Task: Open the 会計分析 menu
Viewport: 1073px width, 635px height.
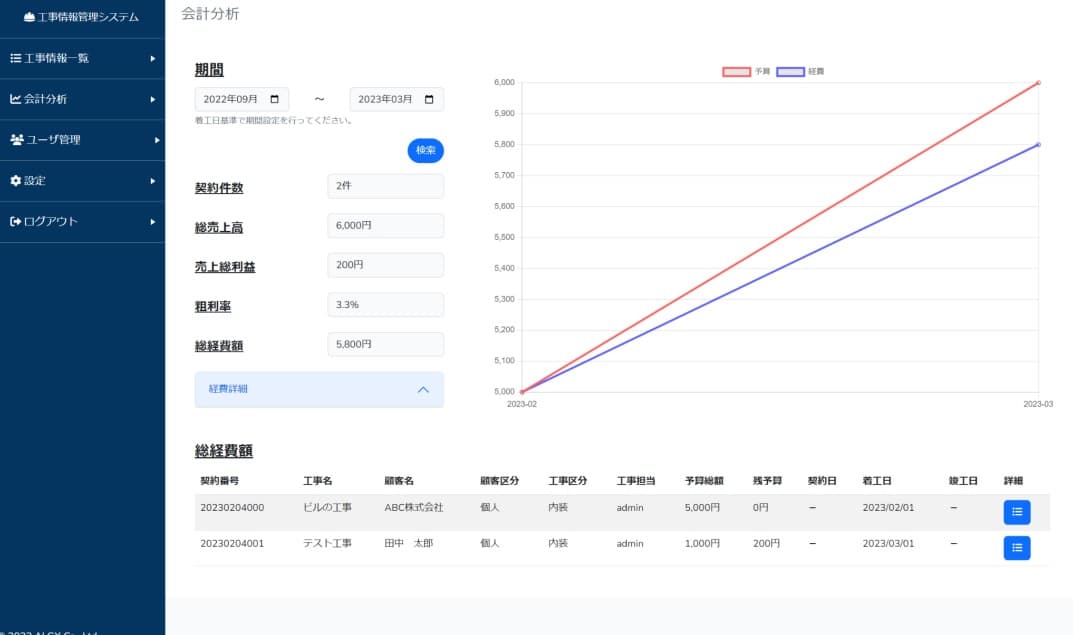Action: click(x=82, y=99)
